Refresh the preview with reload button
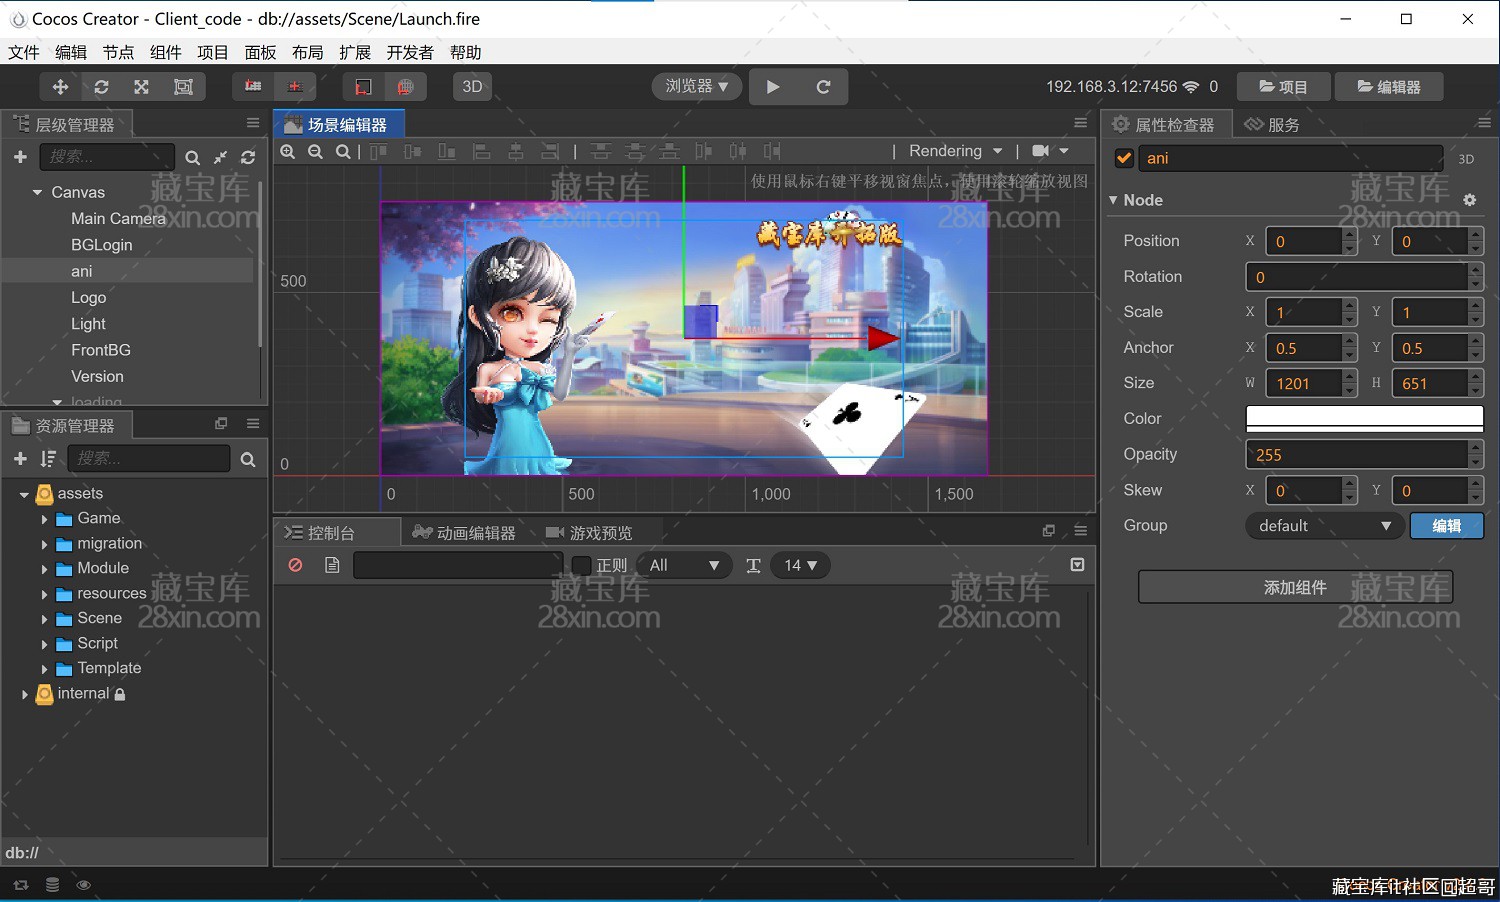The height and width of the screenshot is (902, 1500). click(x=823, y=87)
